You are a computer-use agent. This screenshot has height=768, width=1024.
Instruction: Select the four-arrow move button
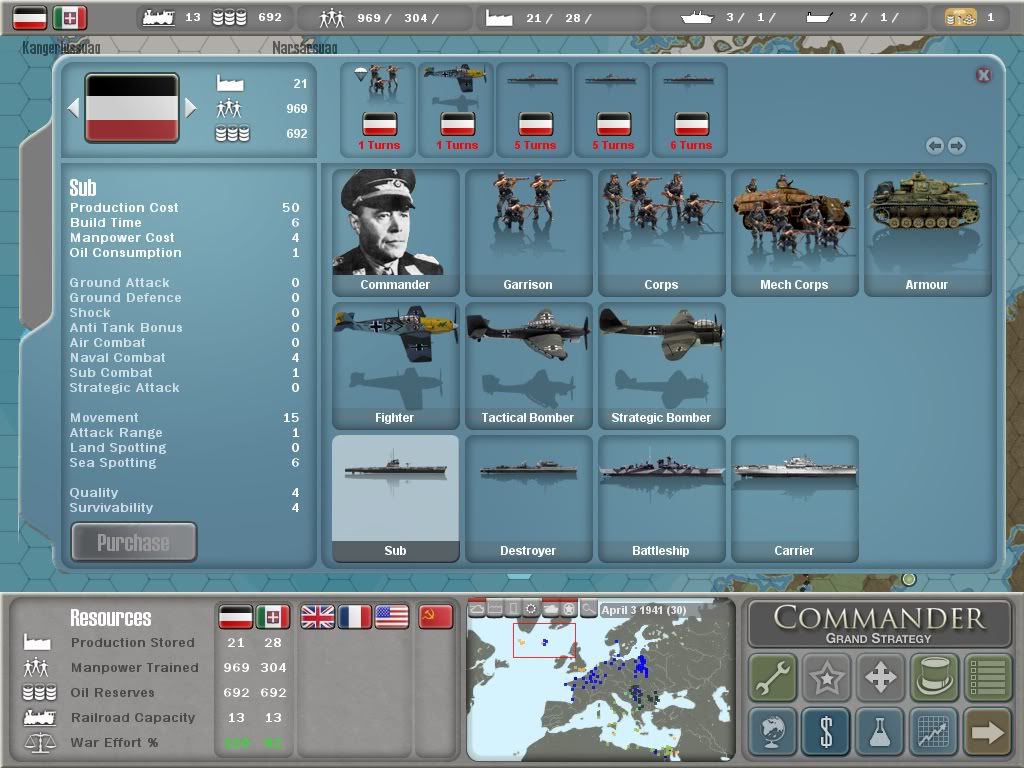click(880, 677)
